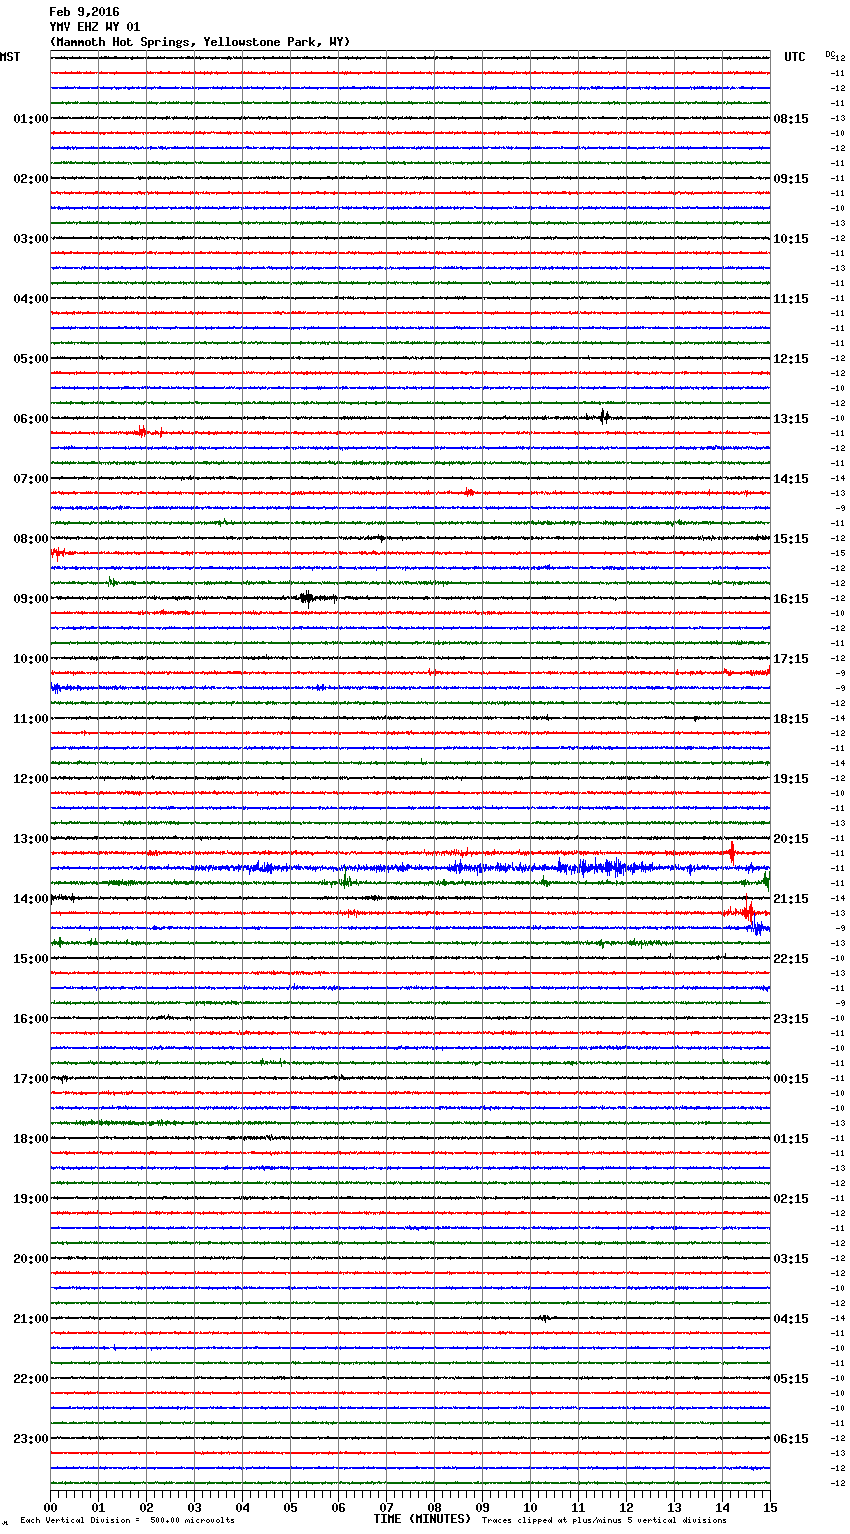Click the '22:15' UTC time label
The width and height of the screenshot is (850, 1534).
click(791, 959)
